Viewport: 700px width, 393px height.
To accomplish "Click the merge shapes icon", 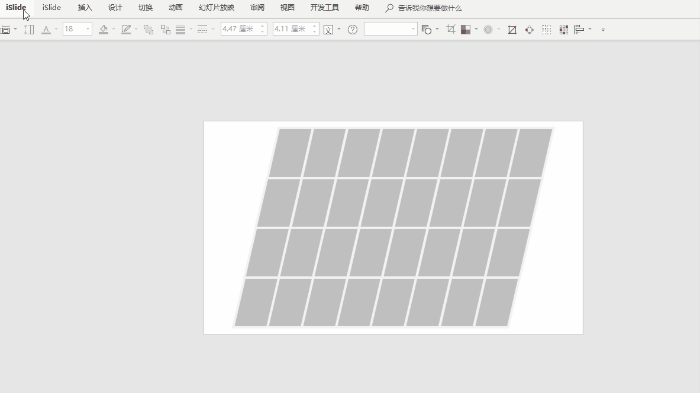I will click(427, 30).
